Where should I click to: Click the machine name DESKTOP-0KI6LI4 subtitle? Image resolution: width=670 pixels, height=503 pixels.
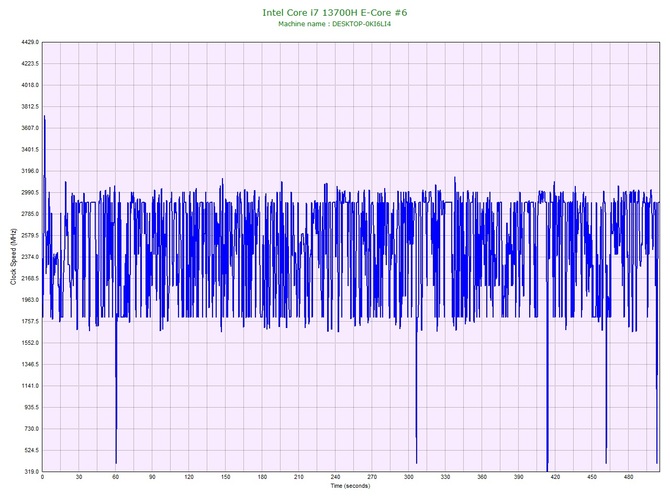335,24
